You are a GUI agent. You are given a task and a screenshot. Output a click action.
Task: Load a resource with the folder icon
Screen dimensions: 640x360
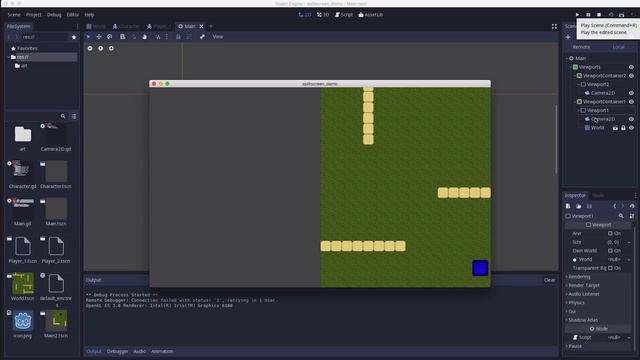click(578, 206)
